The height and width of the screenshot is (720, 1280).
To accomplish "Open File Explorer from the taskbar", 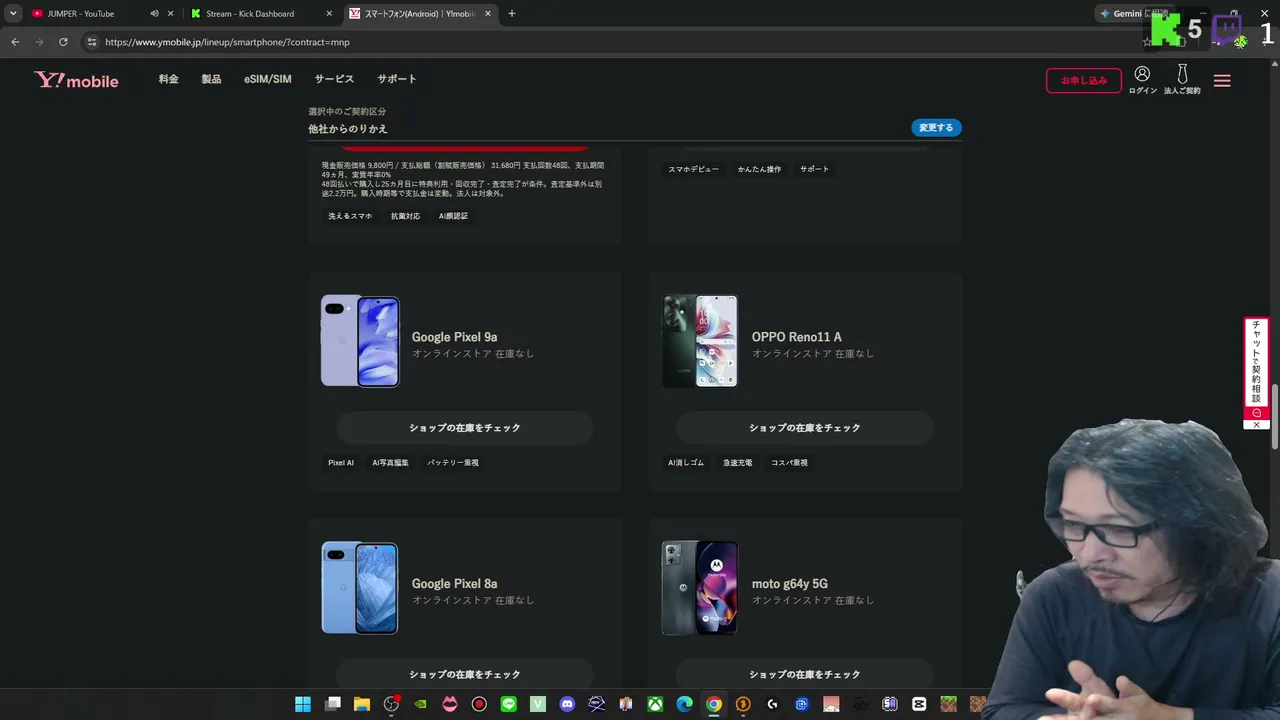I will pyautogui.click(x=362, y=704).
